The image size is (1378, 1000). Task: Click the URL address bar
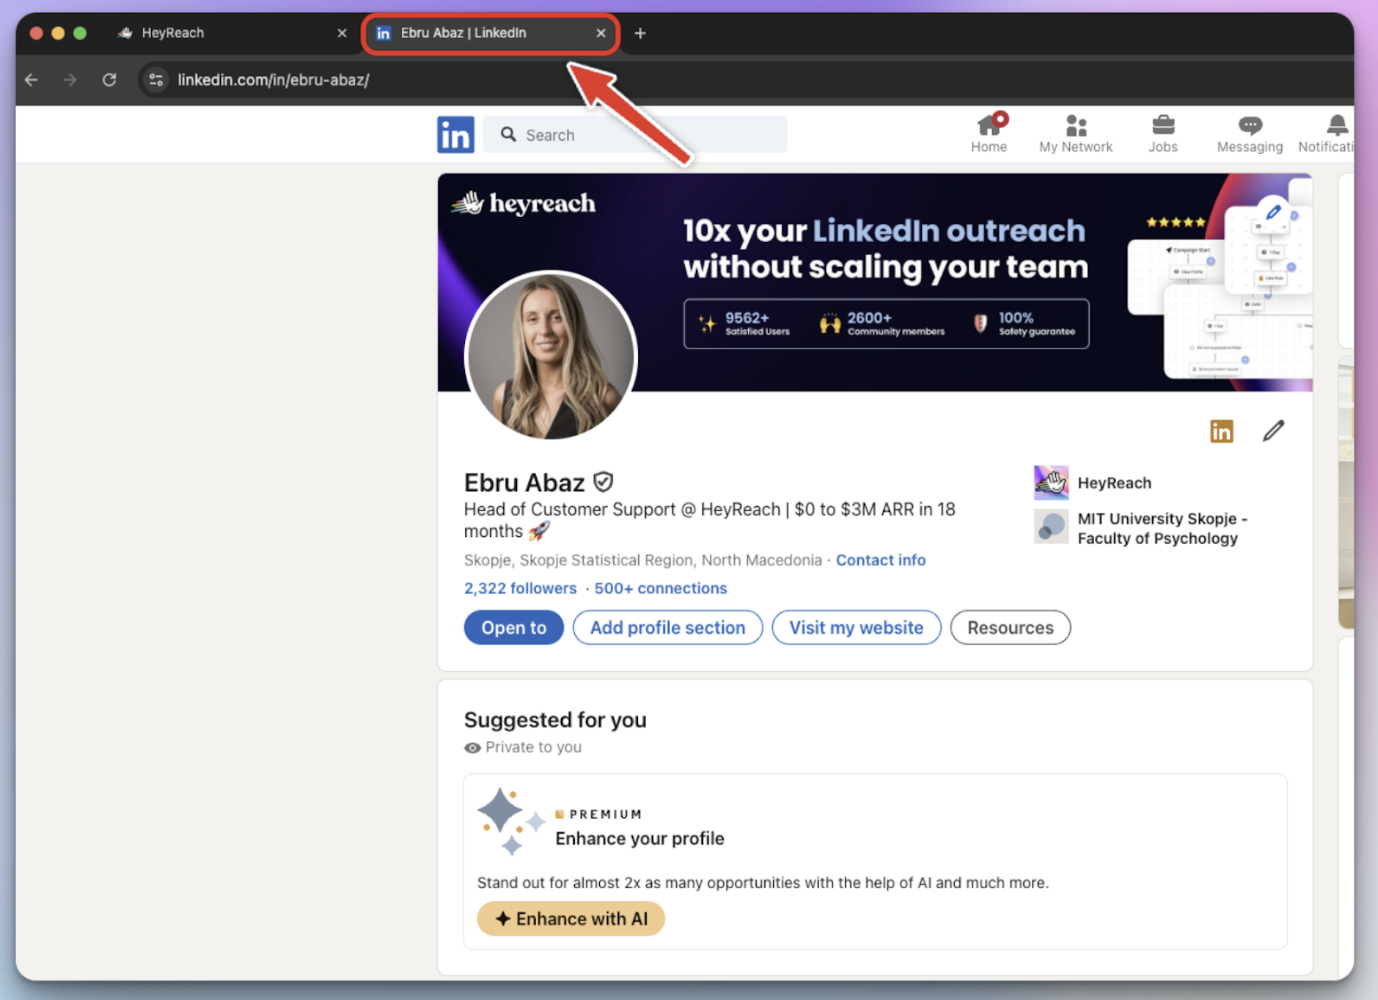point(740,80)
